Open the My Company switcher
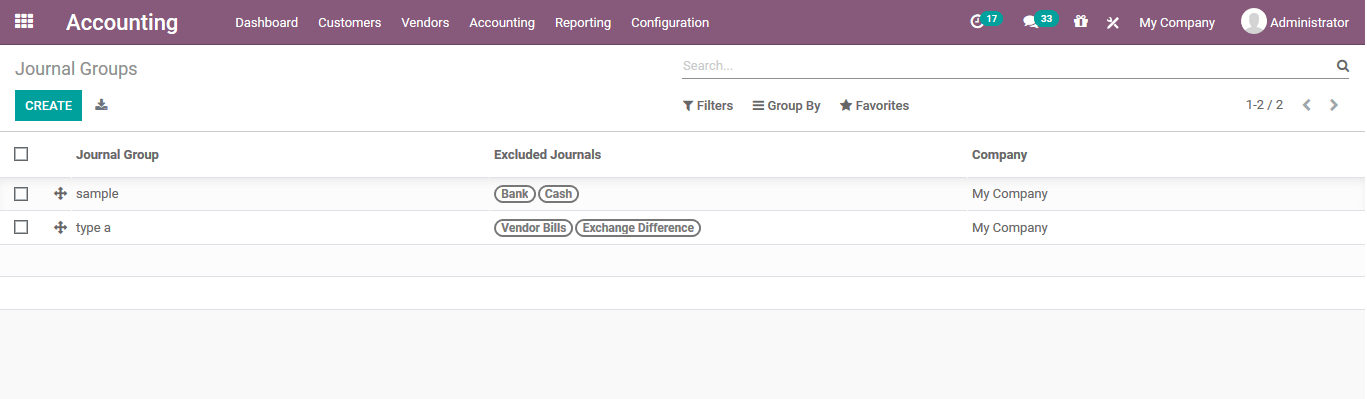The image size is (1367, 399). click(x=1177, y=22)
